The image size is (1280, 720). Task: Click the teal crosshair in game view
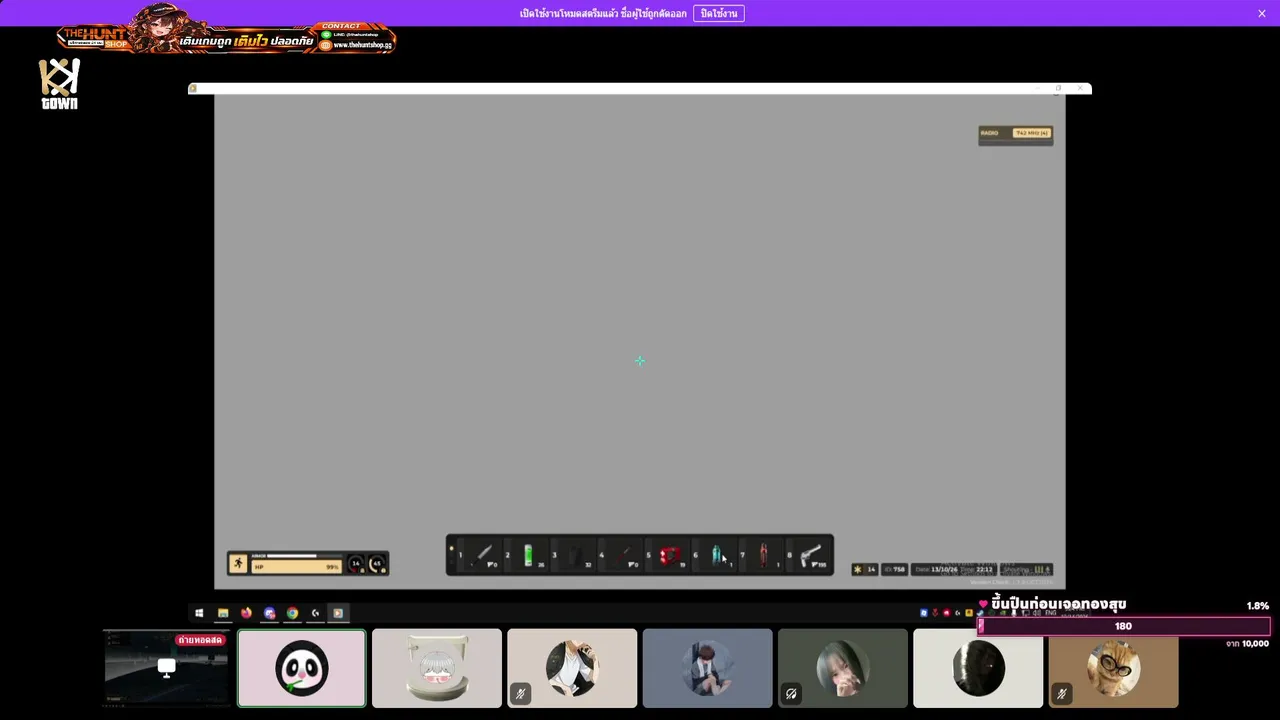click(x=640, y=361)
